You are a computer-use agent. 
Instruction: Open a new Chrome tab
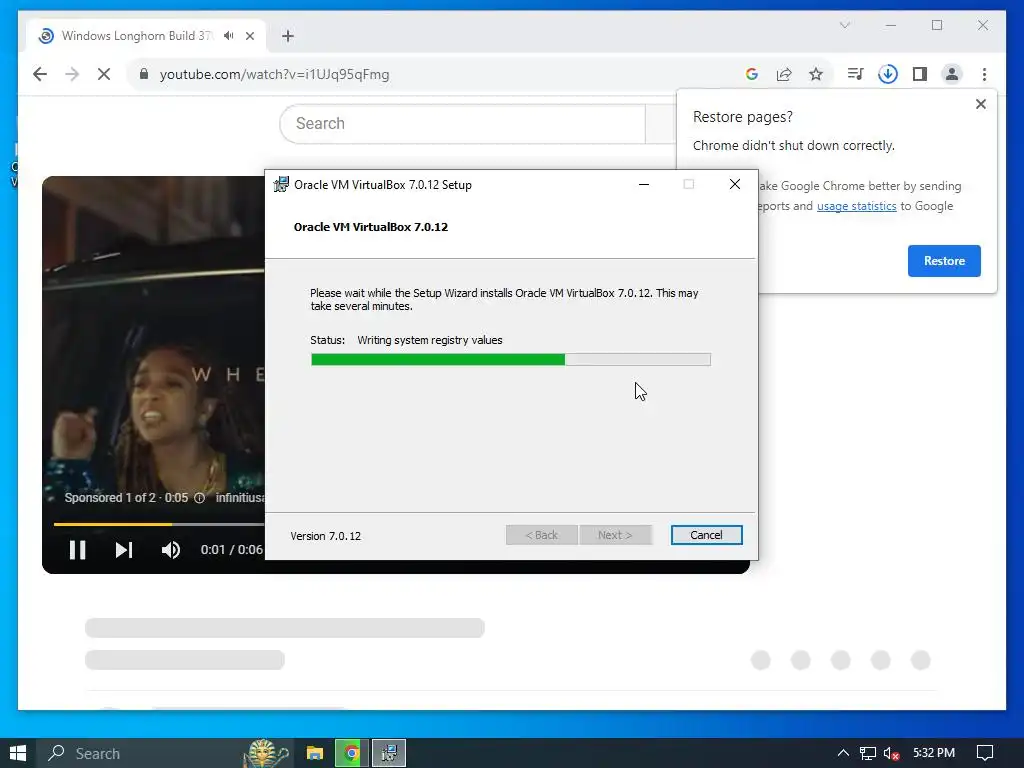(x=288, y=36)
